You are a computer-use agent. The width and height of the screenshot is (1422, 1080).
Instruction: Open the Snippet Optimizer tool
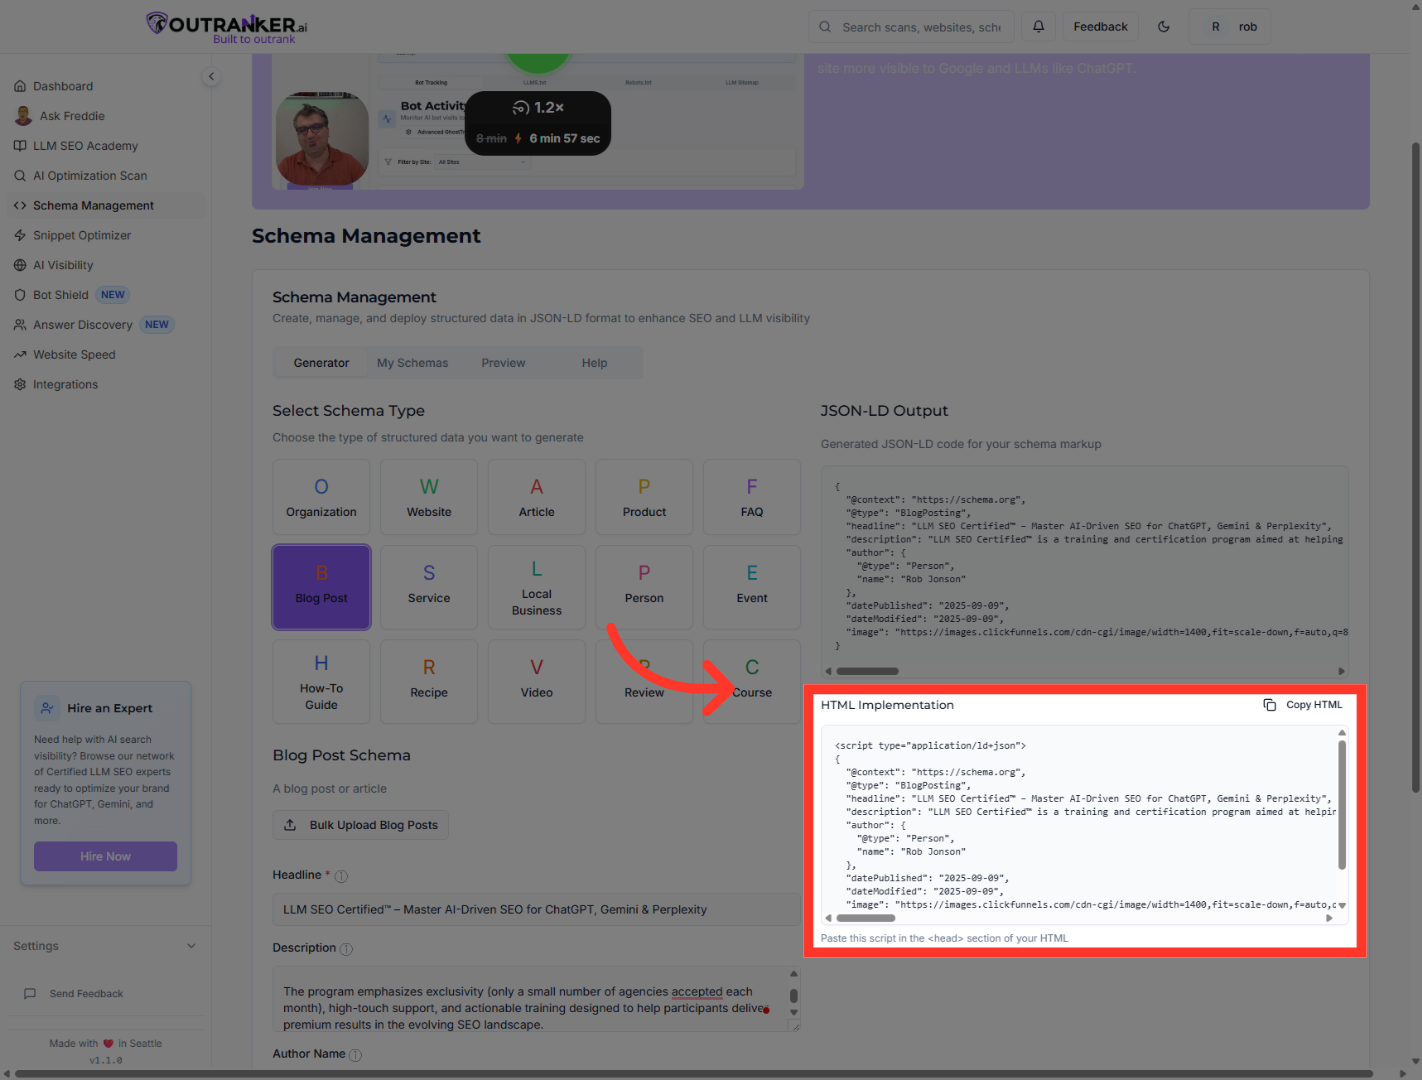click(82, 235)
